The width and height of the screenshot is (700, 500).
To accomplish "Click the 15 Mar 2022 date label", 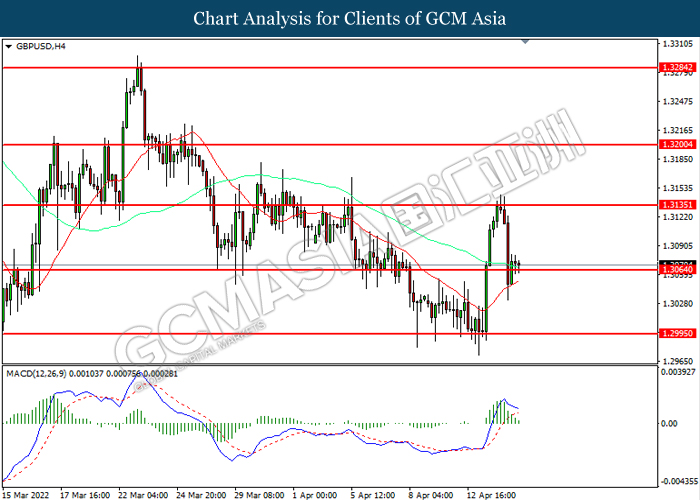I will tap(25, 495).
